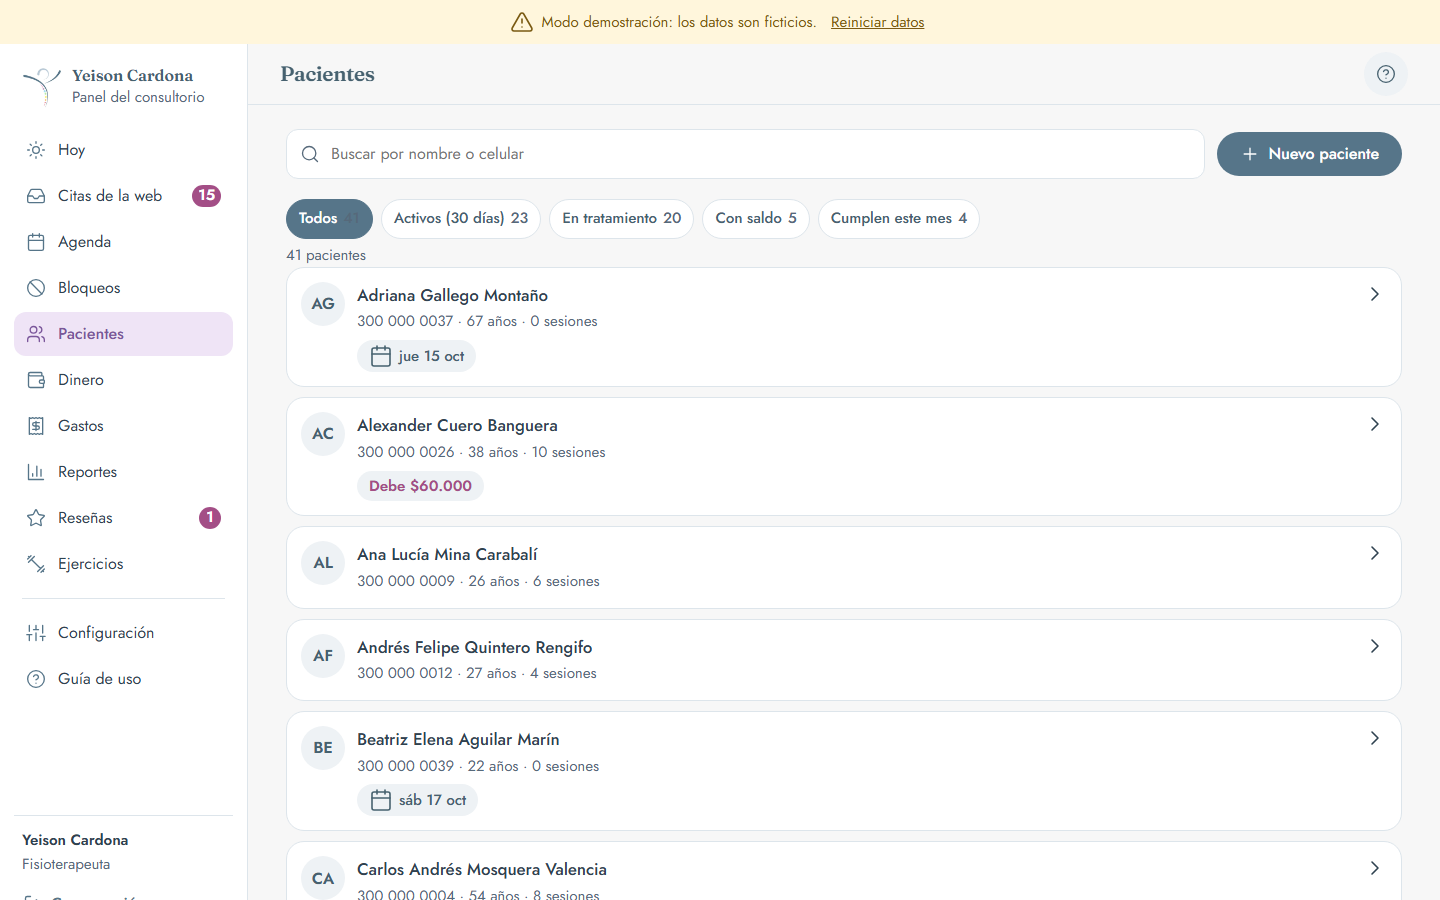
Task: Click the Guía de uso help icon
Action: 36,679
